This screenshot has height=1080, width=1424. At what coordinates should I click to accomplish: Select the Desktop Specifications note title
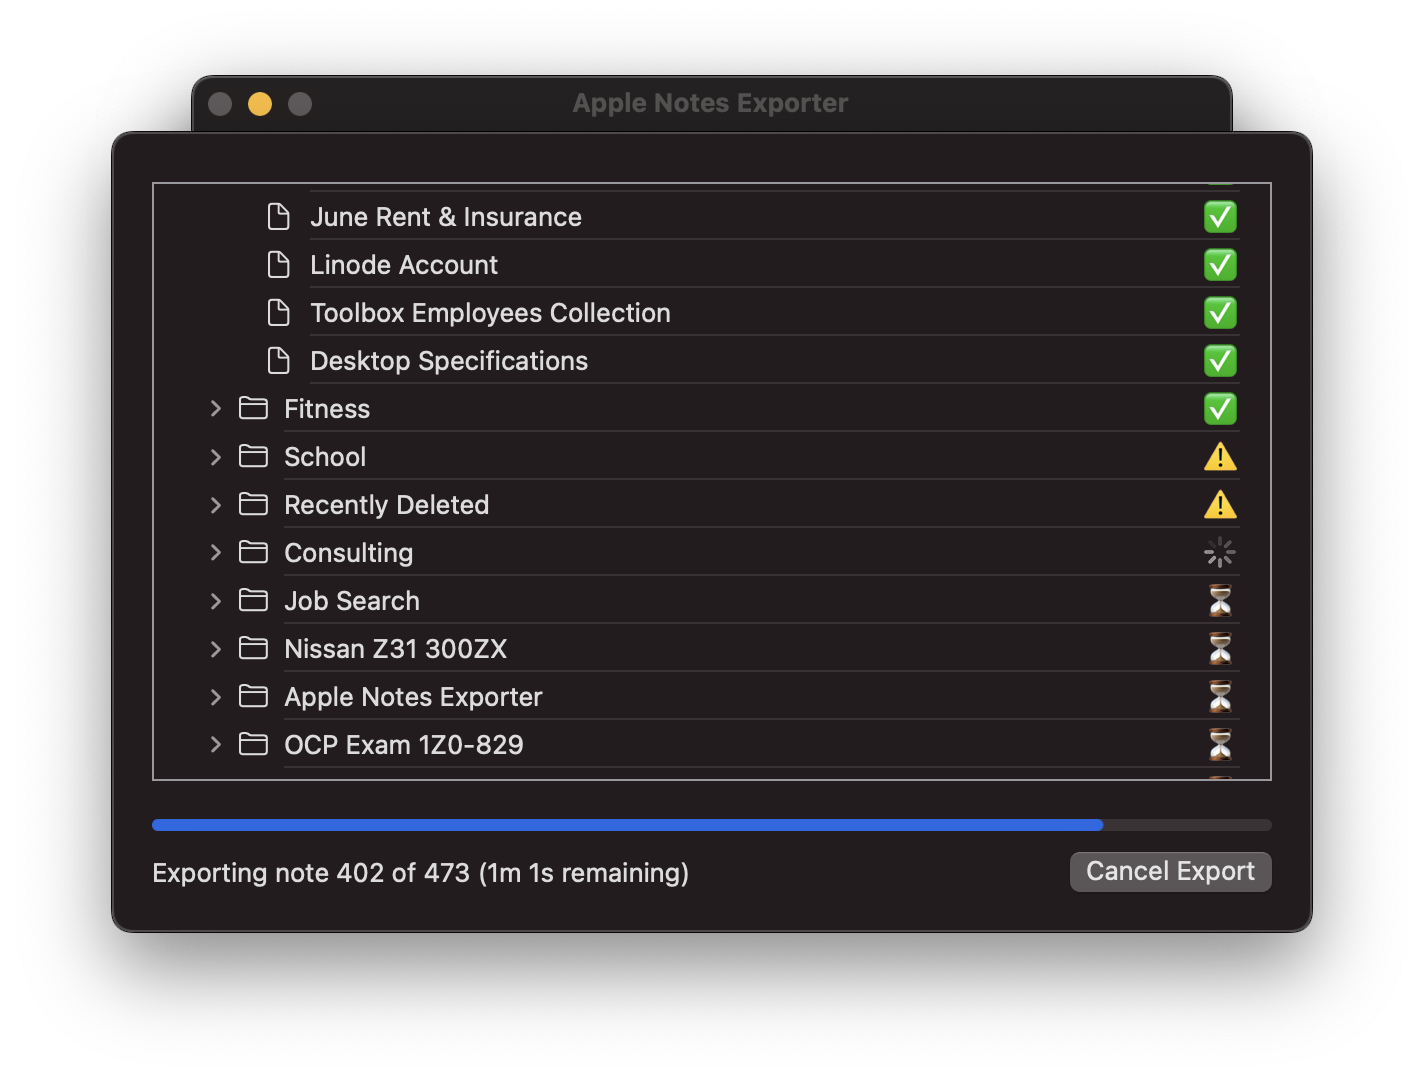click(x=449, y=361)
